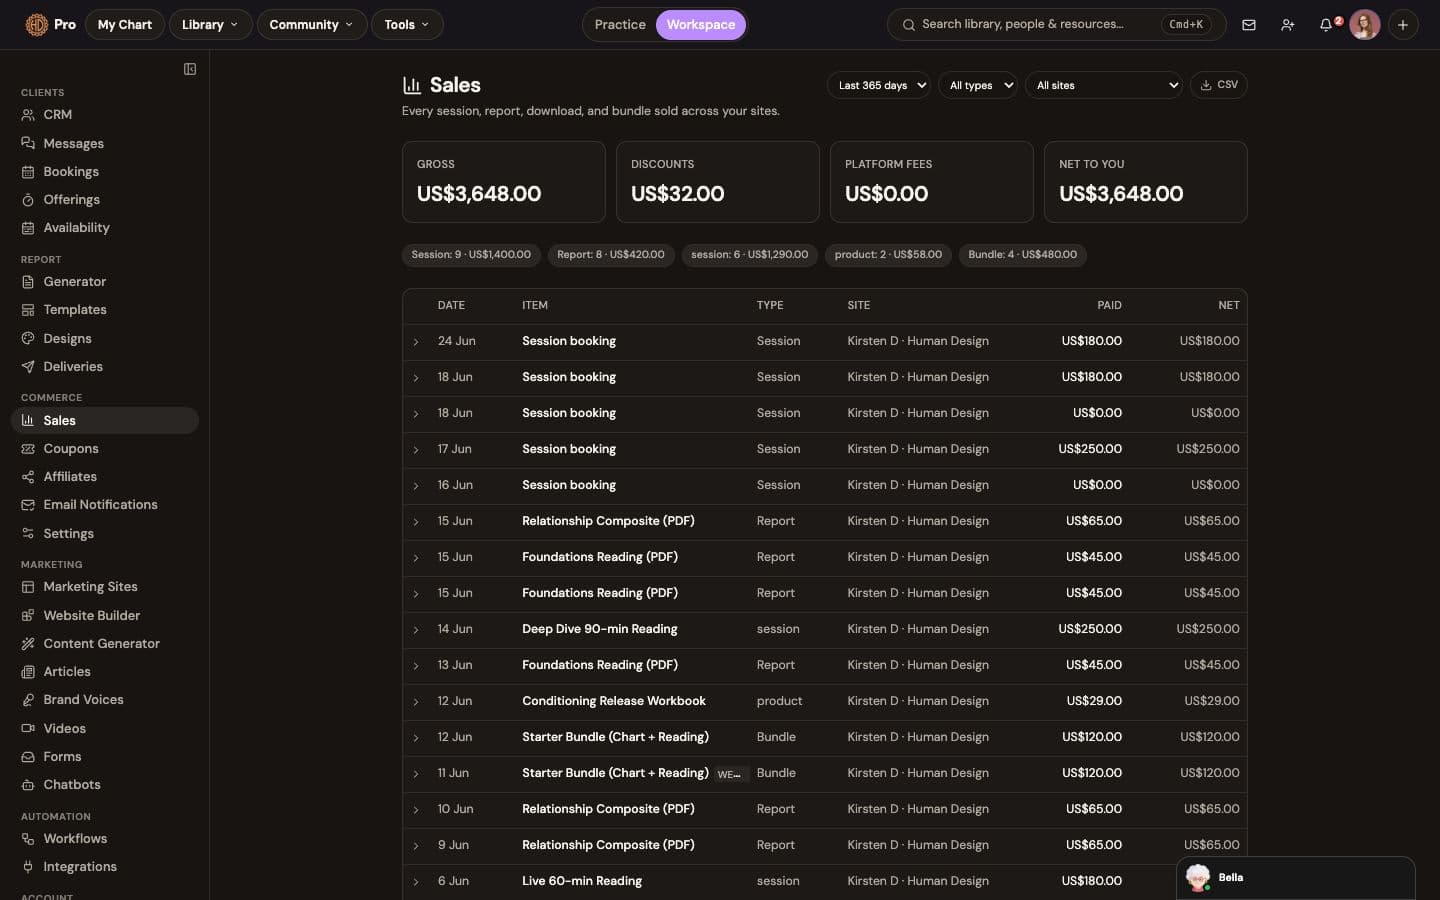The image size is (1440, 900).
Task: Click the DATE column header
Action: [451, 306]
